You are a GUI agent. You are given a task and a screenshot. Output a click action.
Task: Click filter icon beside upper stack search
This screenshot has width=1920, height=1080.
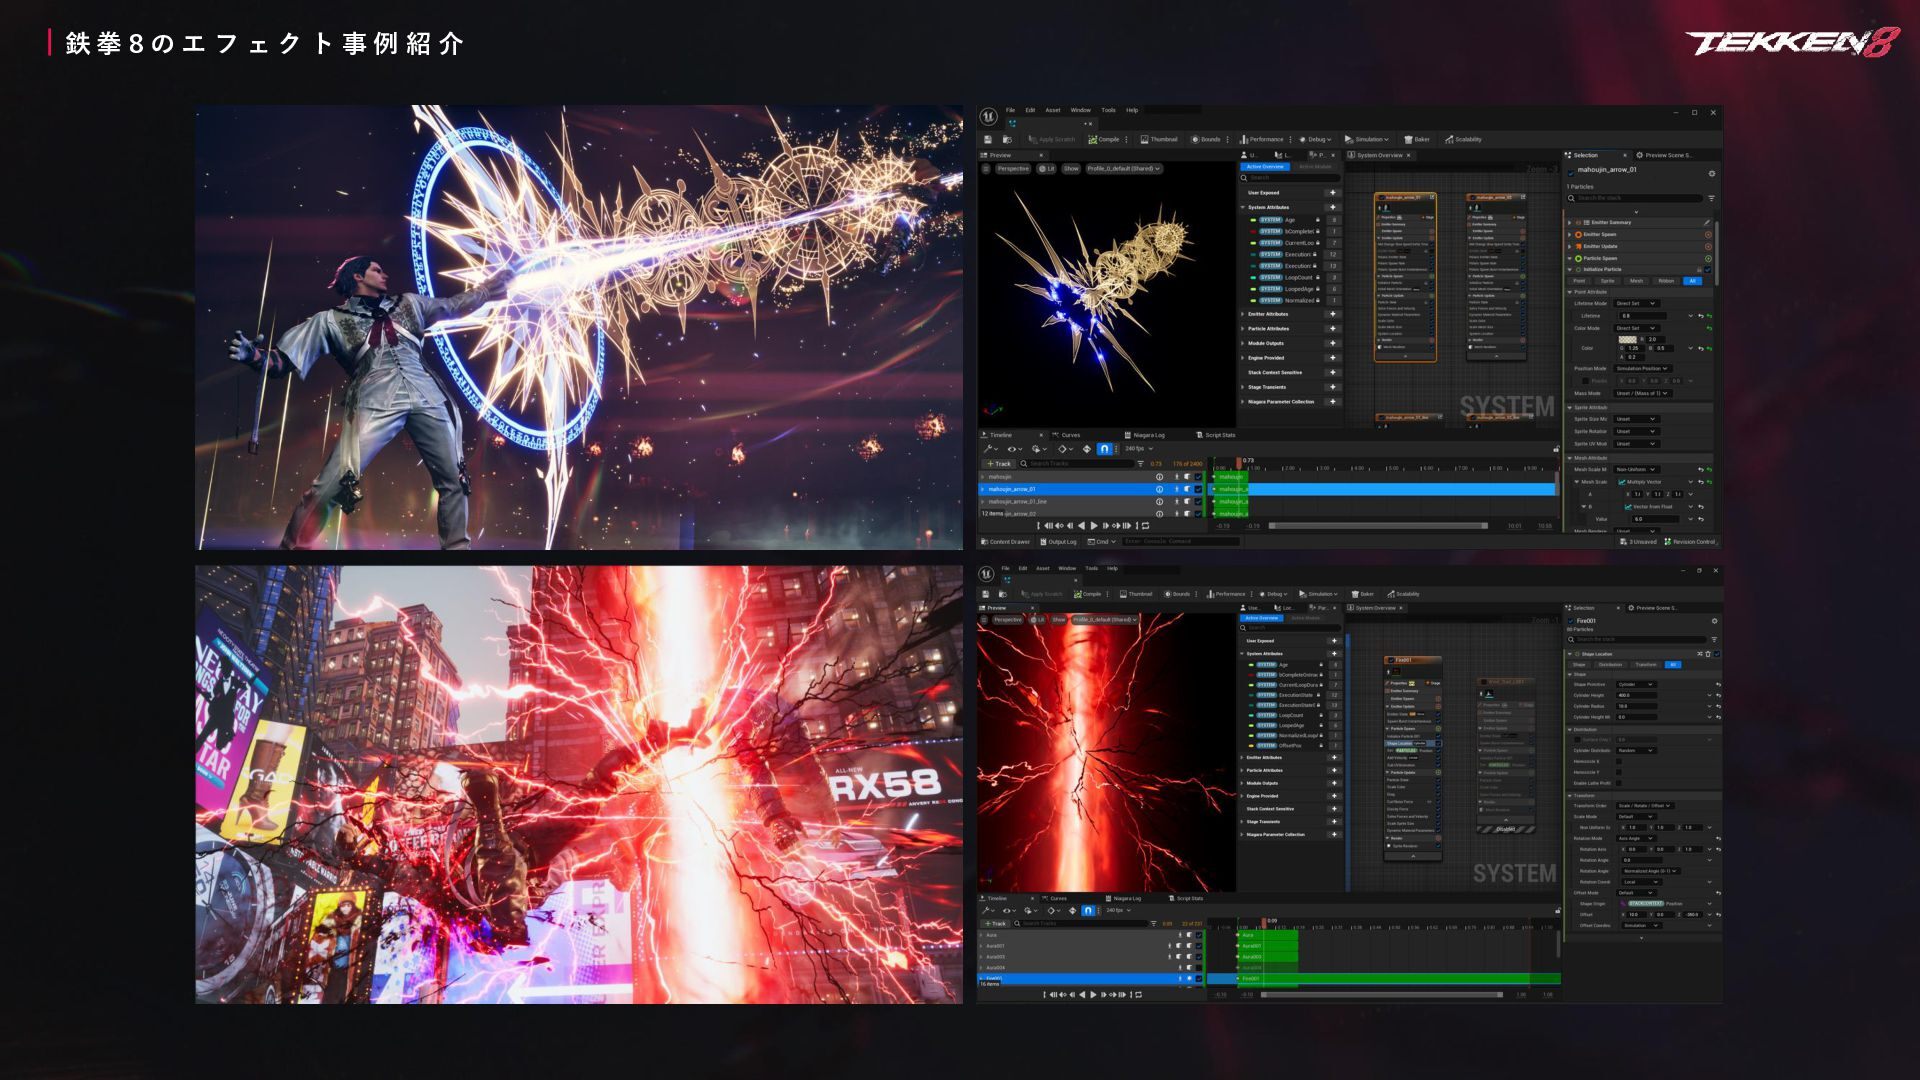pyautogui.click(x=1711, y=198)
